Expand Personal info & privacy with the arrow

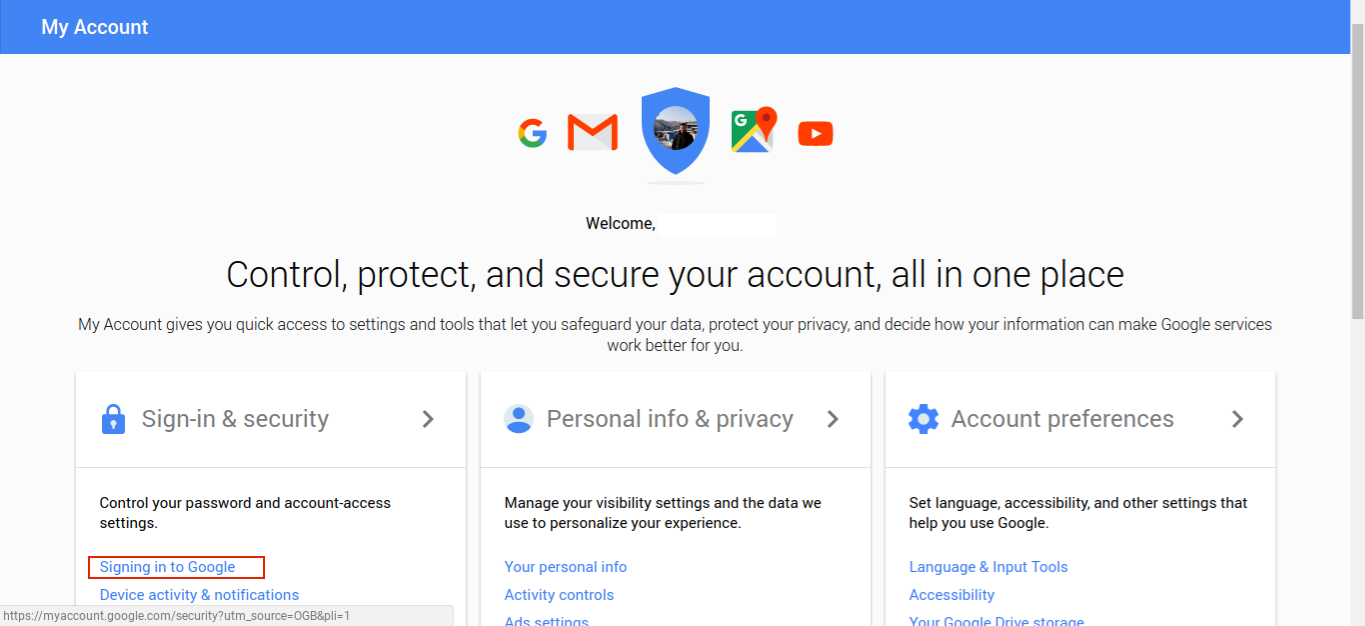click(833, 419)
